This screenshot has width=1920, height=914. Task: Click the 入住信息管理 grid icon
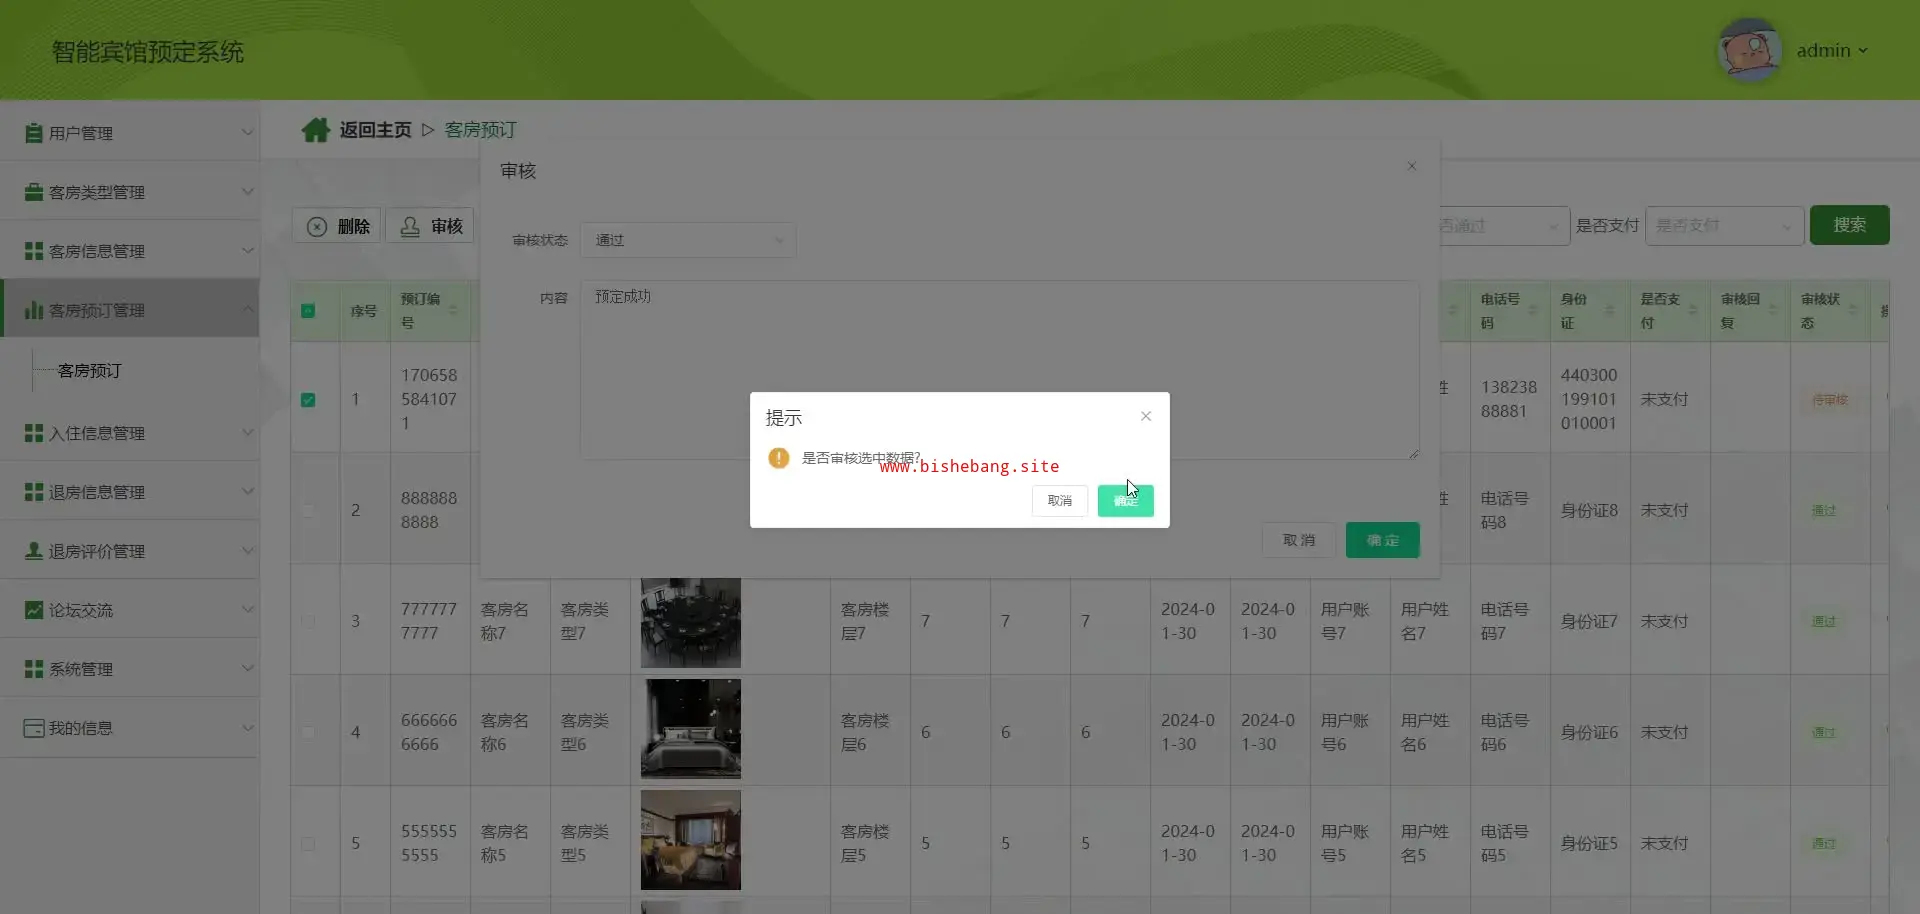pos(34,433)
